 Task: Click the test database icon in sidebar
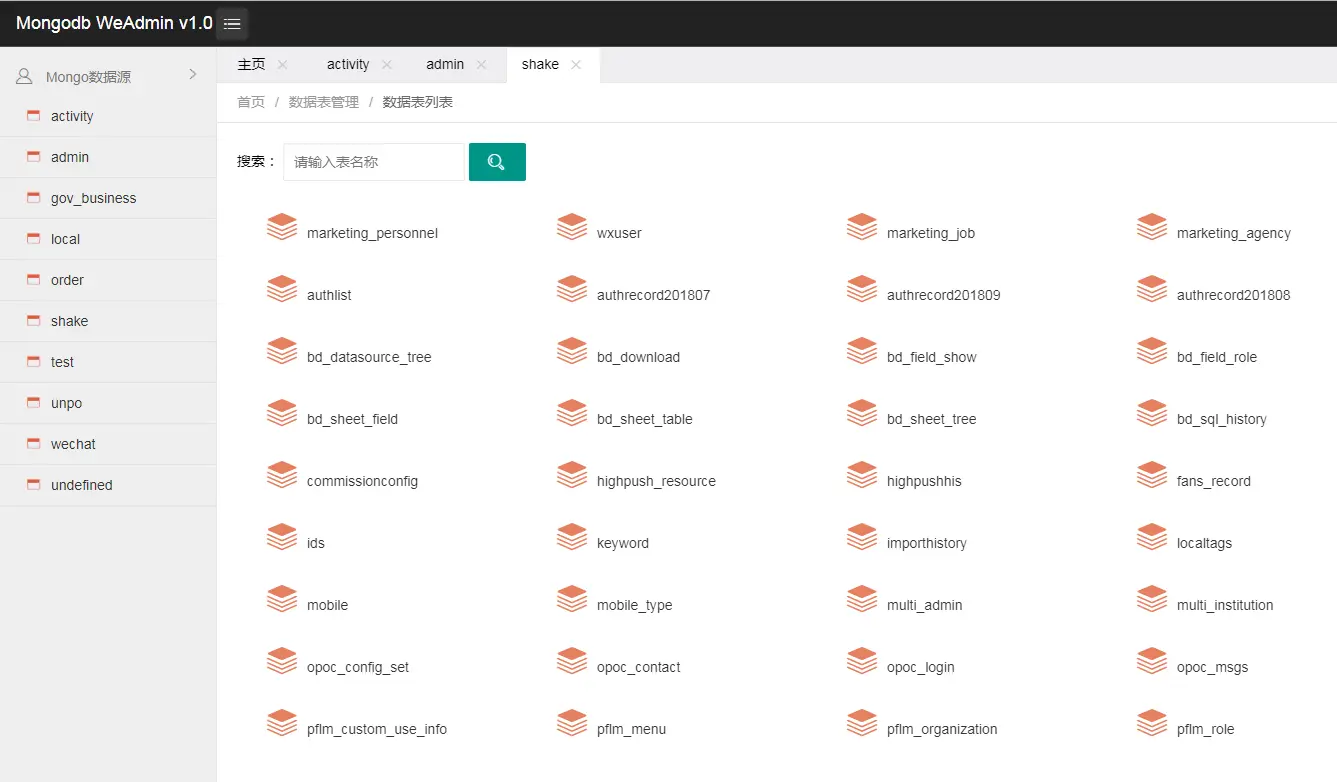[33, 361]
